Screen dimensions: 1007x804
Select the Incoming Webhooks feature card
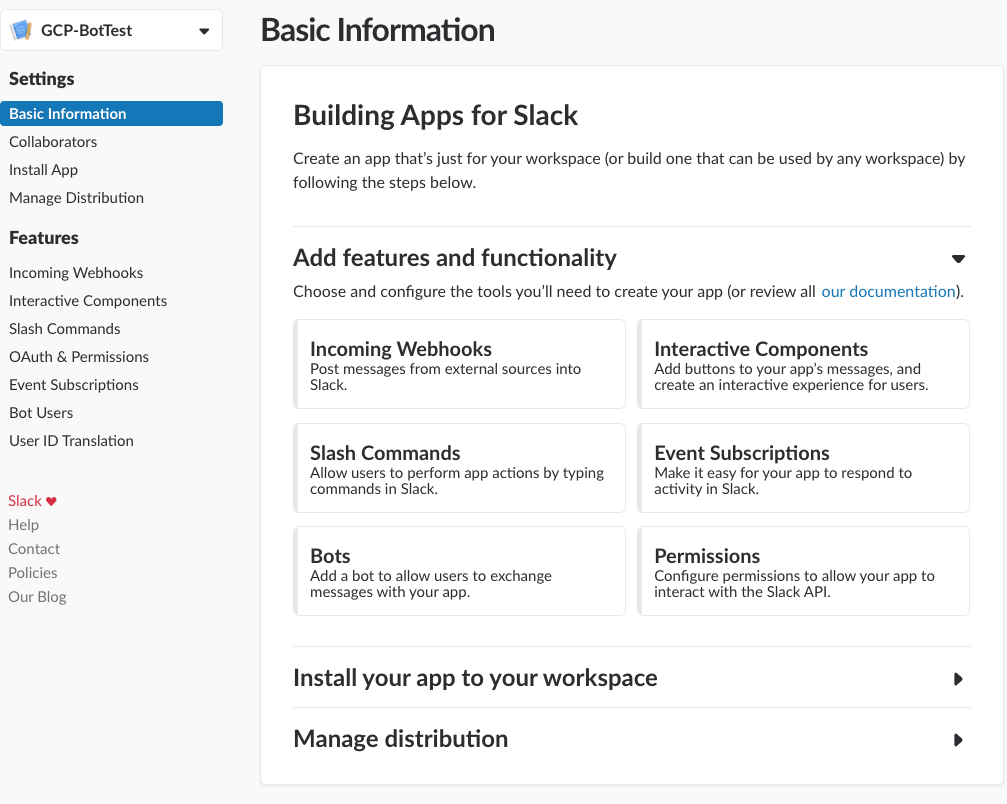(x=460, y=364)
